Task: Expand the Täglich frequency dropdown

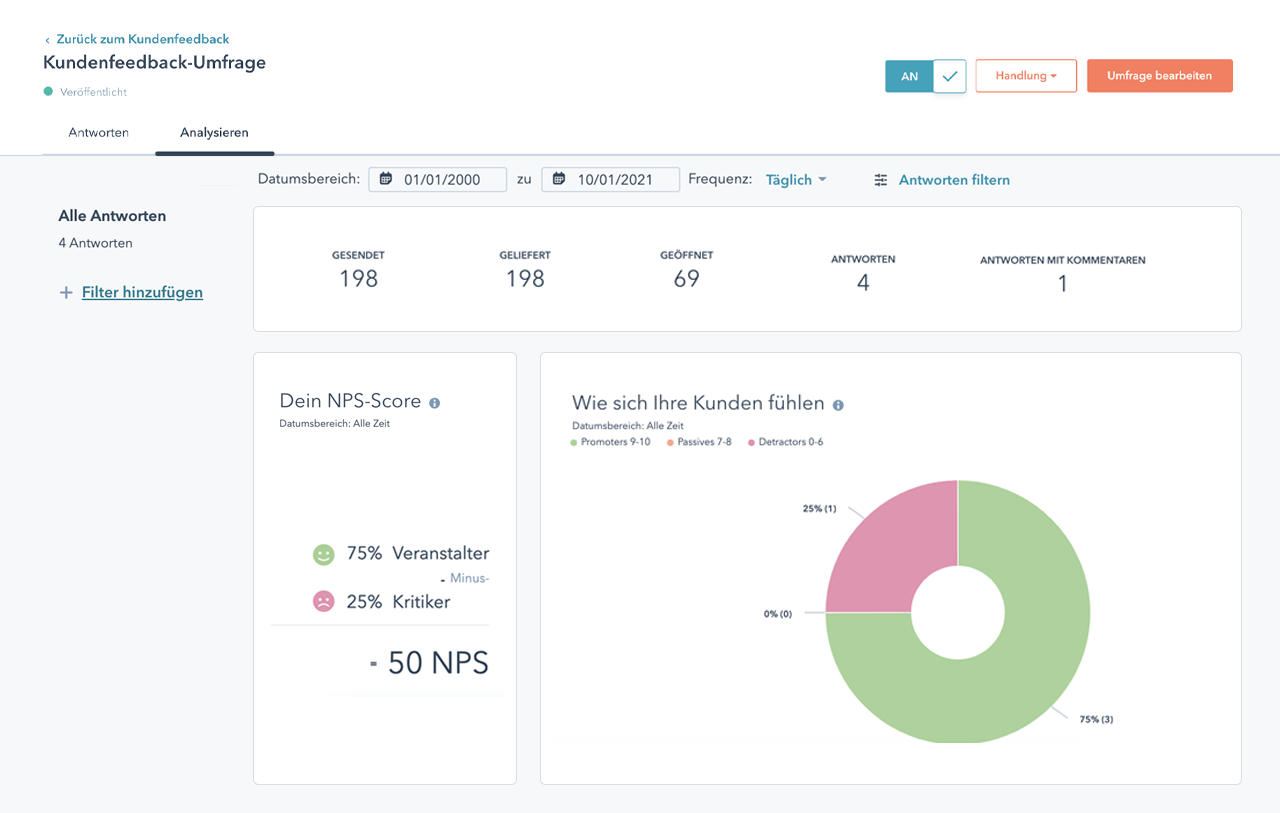Action: click(x=796, y=180)
